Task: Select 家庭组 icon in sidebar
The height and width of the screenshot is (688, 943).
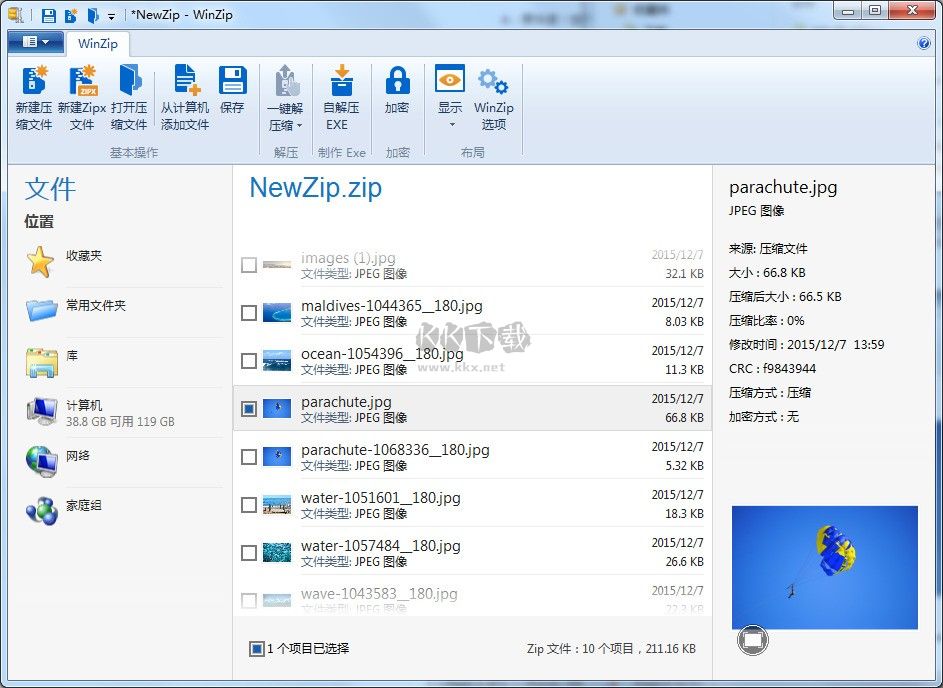Action: (41, 511)
